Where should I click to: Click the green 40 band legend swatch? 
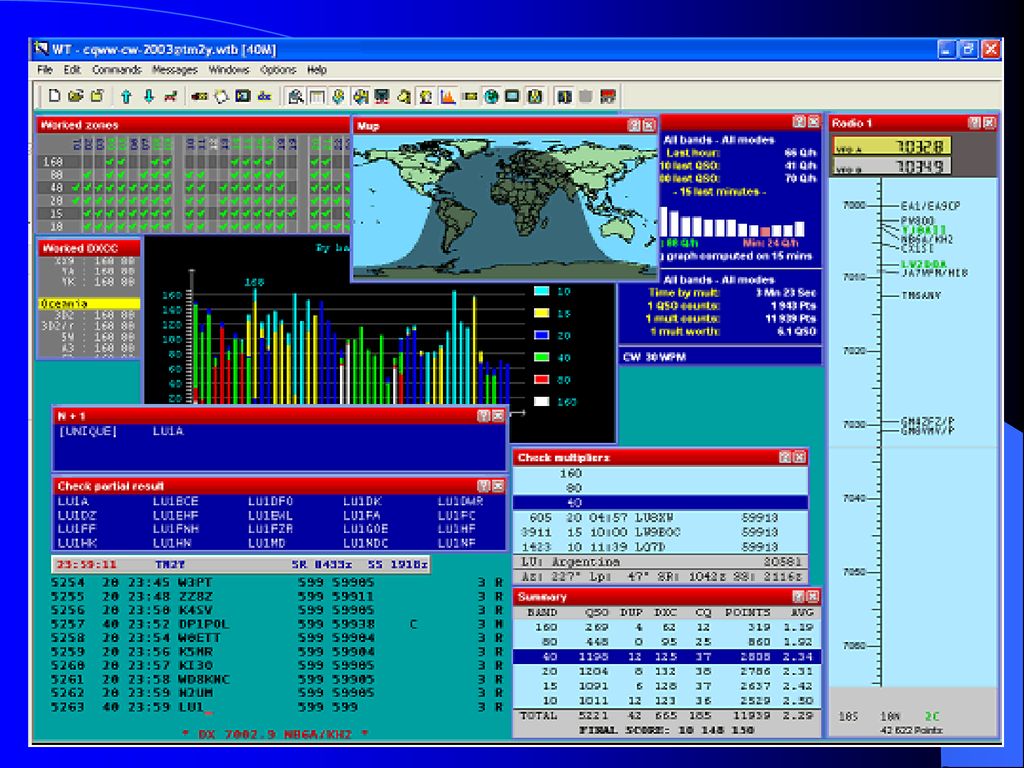pyautogui.click(x=541, y=357)
